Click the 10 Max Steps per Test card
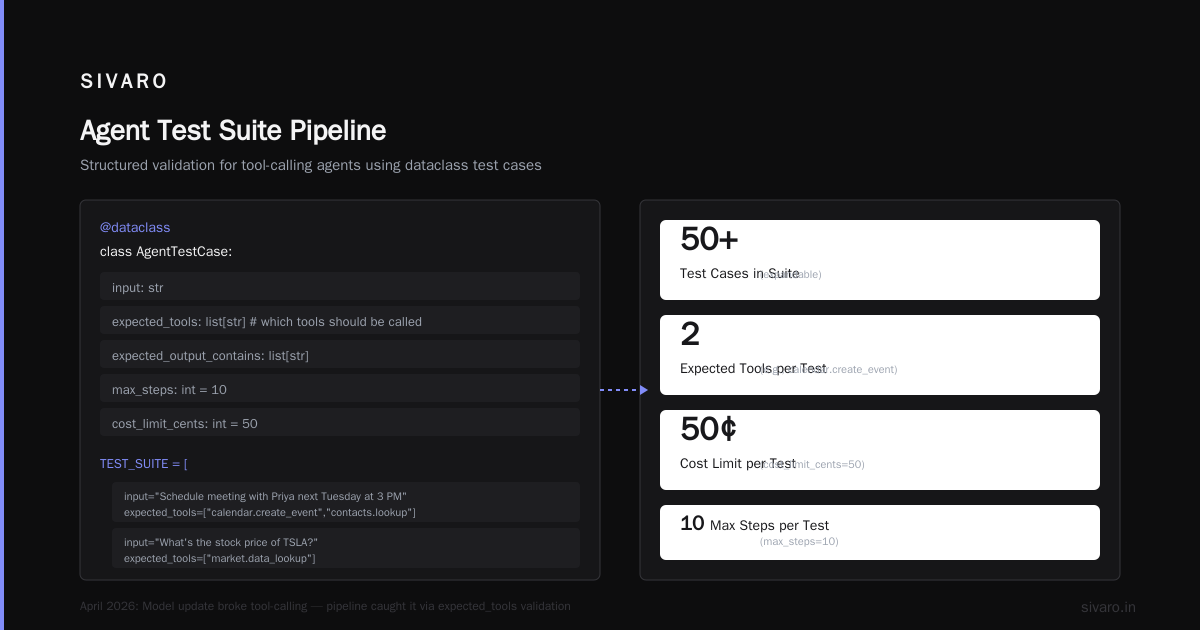This screenshot has height=630, width=1200. click(880, 532)
